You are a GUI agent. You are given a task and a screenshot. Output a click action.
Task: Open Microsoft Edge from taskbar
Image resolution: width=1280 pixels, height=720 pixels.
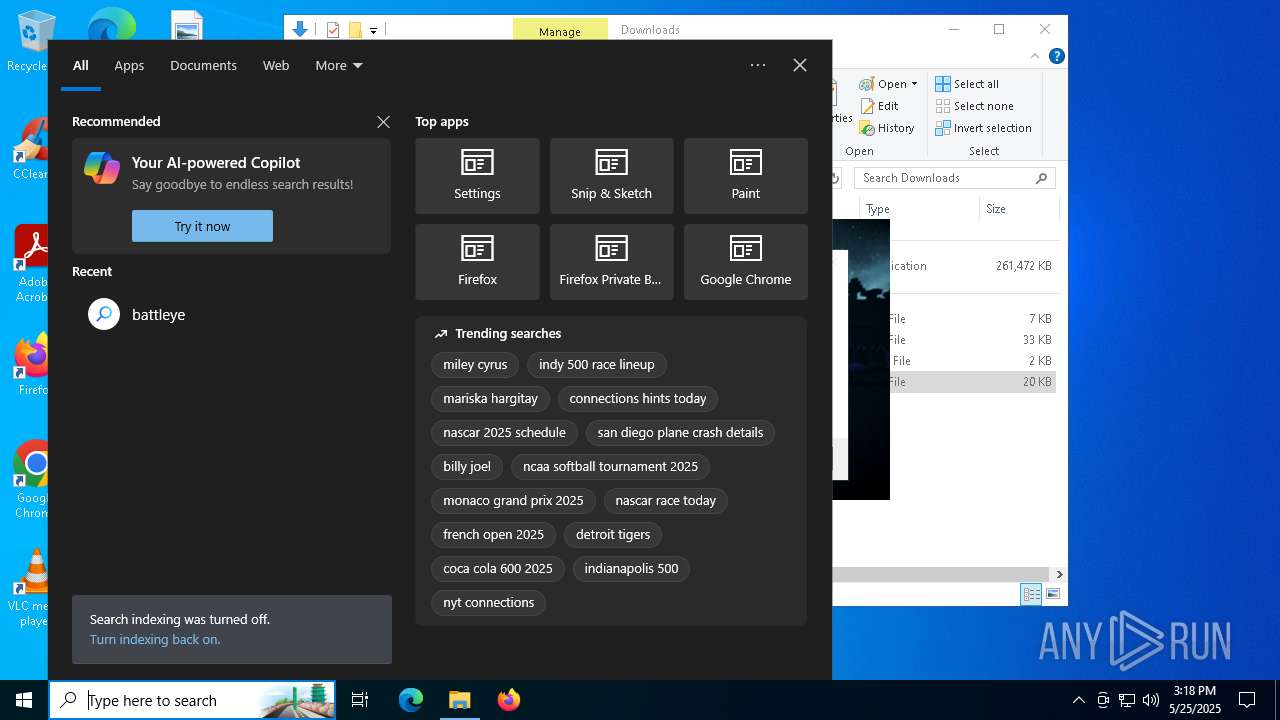coord(411,700)
